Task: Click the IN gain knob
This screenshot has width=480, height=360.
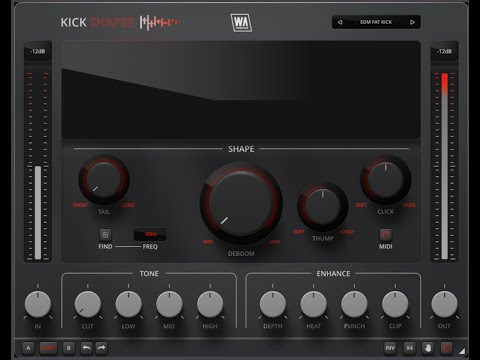Action: click(38, 304)
